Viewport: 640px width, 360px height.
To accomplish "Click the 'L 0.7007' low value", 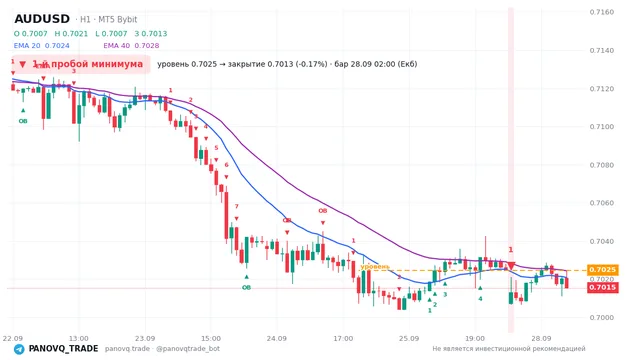I will [x=111, y=33].
